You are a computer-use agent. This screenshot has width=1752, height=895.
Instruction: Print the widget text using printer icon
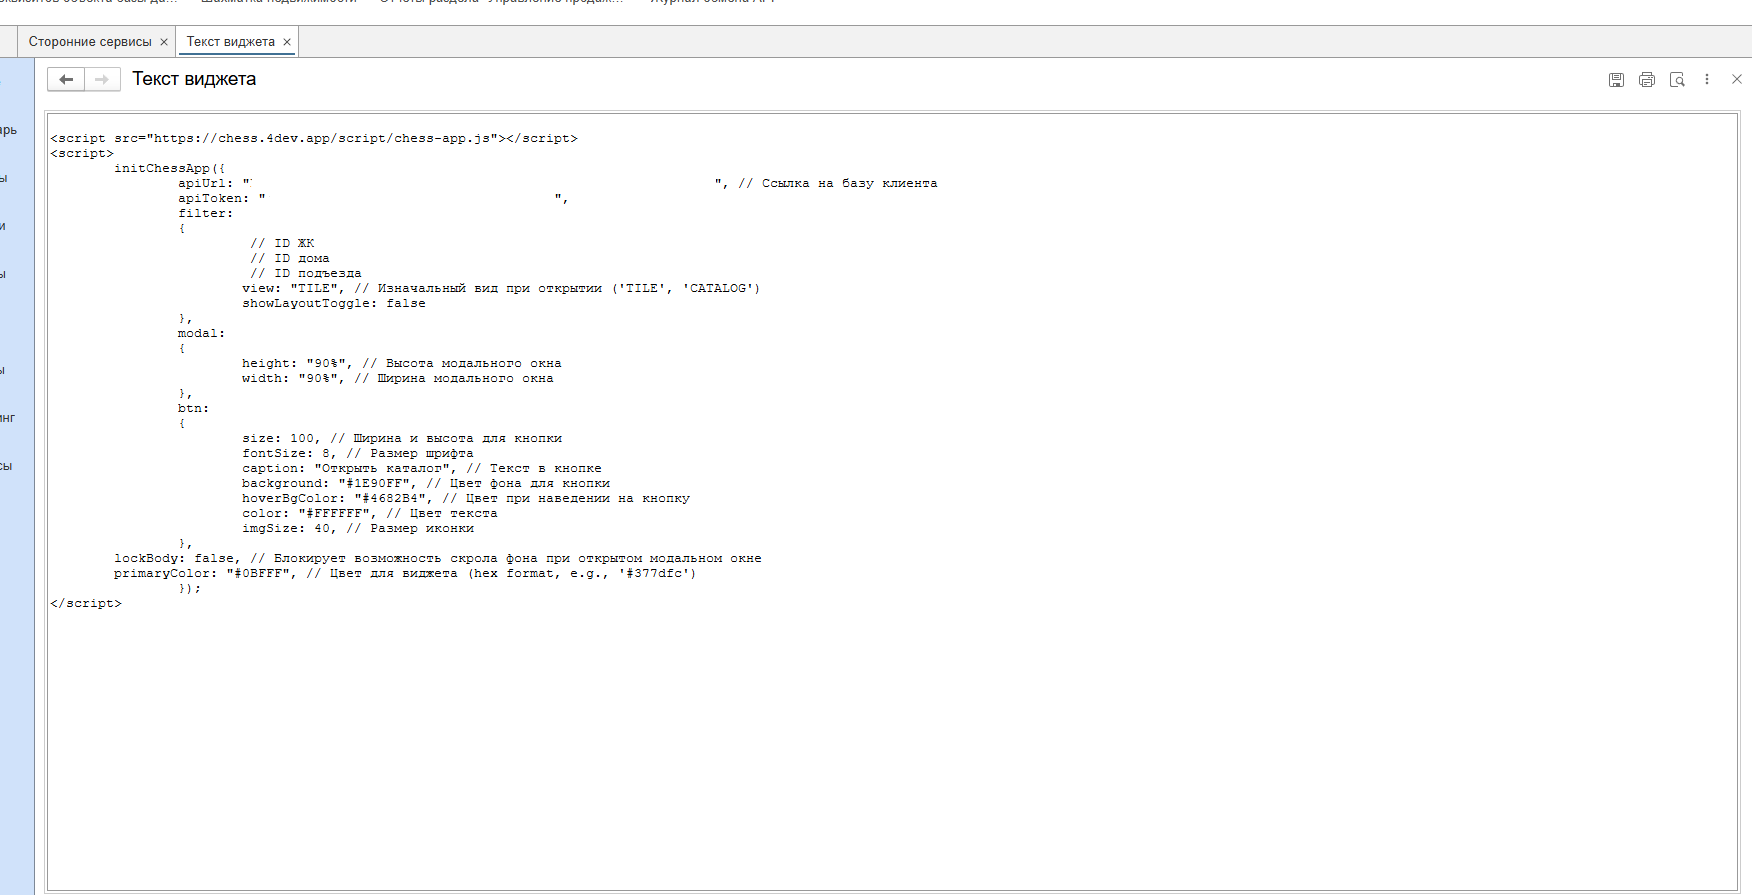pyautogui.click(x=1647, y=80)
